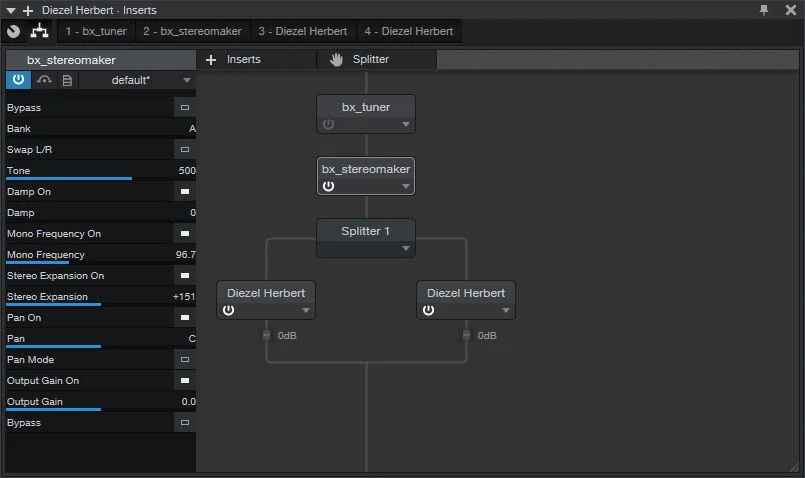This screenshot has height=478, width=805.
Task: Open the Splitter 1 dropdown arrow
Action: tap(406, 248)
